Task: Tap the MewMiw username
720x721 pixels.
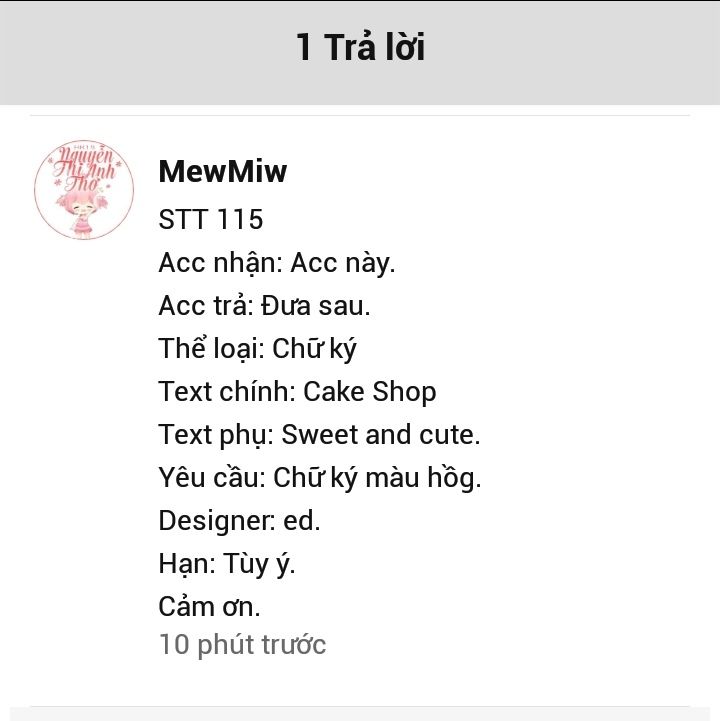Action: point(223,172)
